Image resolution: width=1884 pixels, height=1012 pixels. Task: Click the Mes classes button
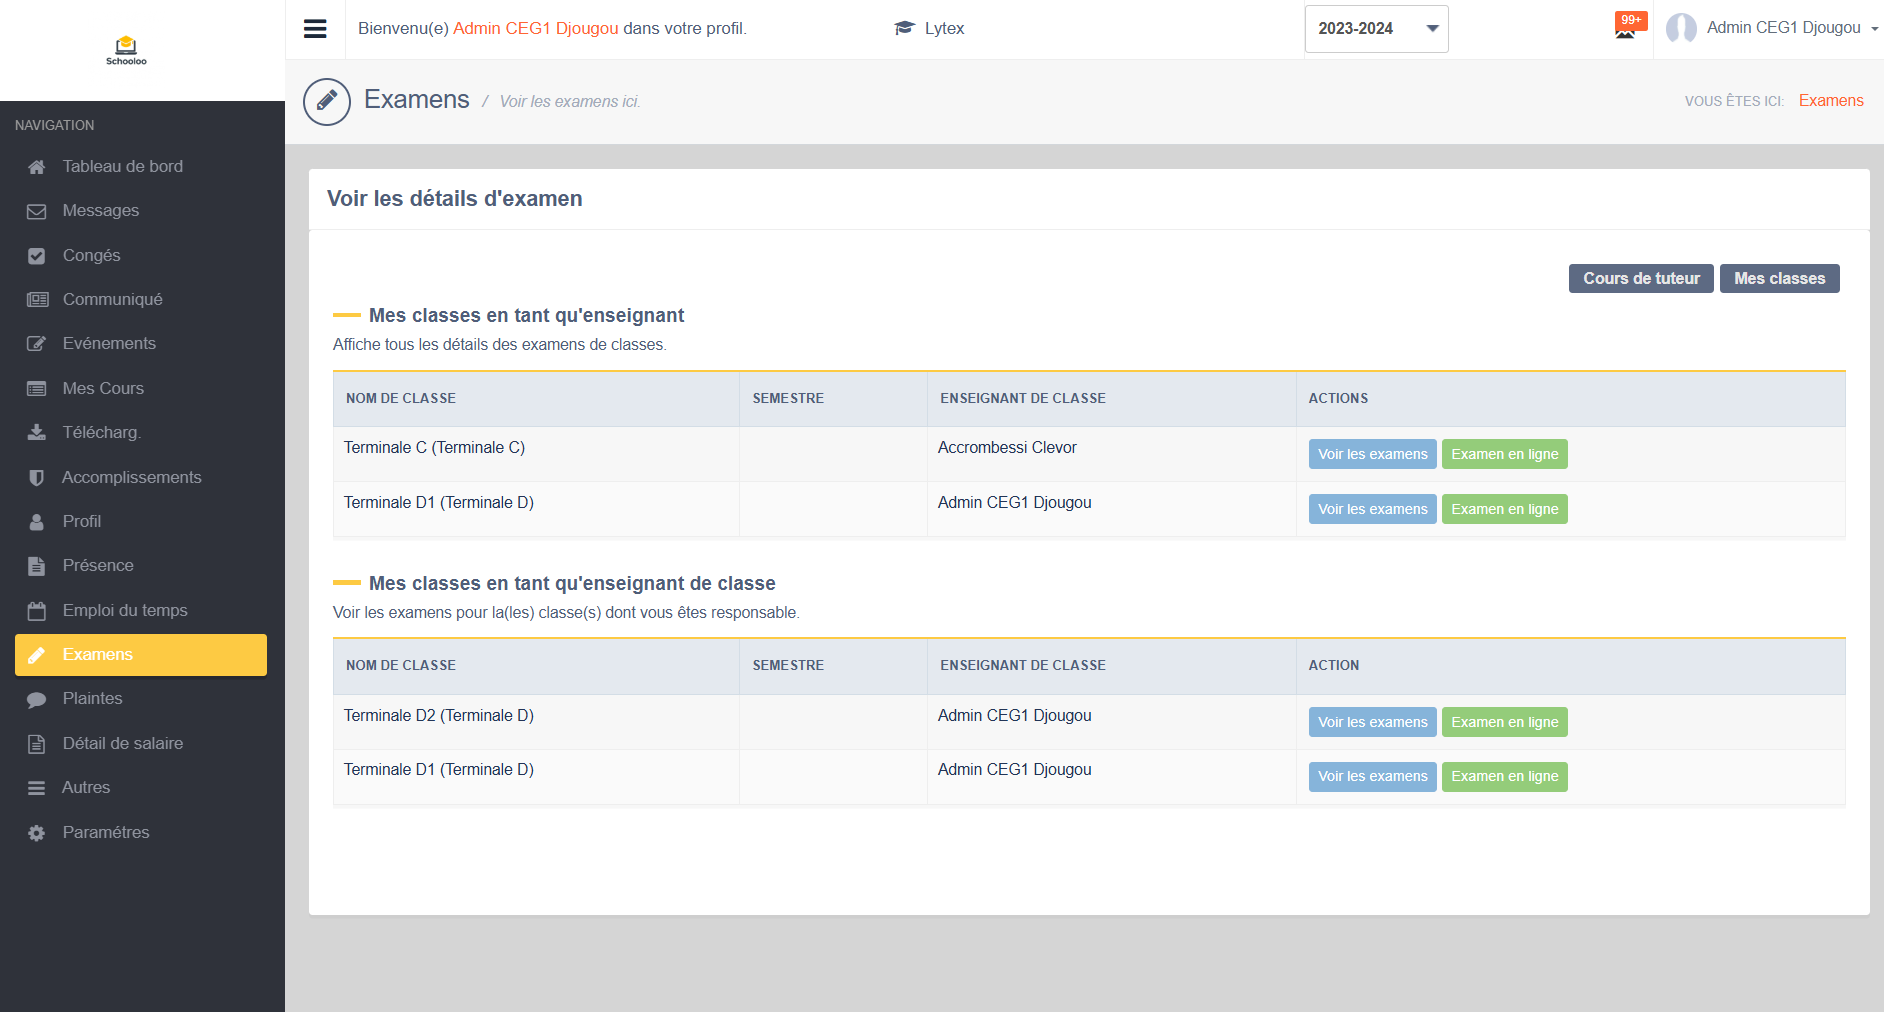point(1779,279)
